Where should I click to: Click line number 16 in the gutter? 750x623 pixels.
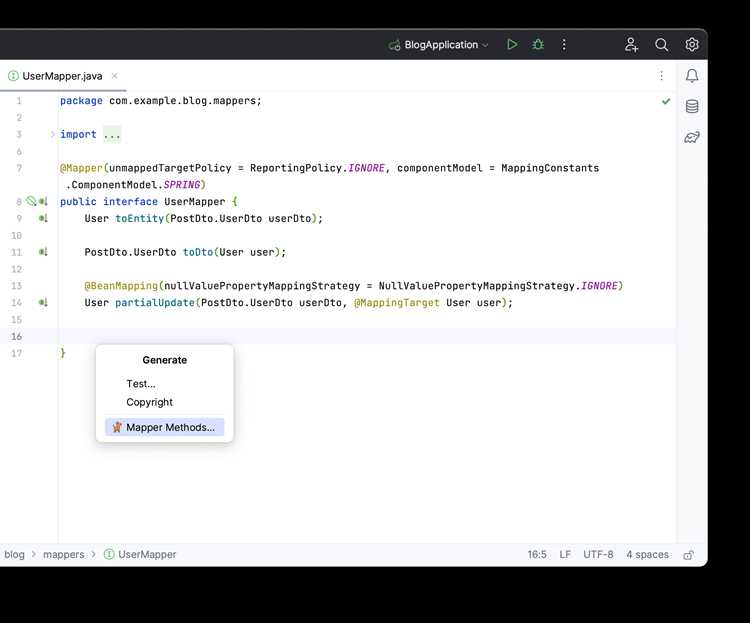point(17,336)
